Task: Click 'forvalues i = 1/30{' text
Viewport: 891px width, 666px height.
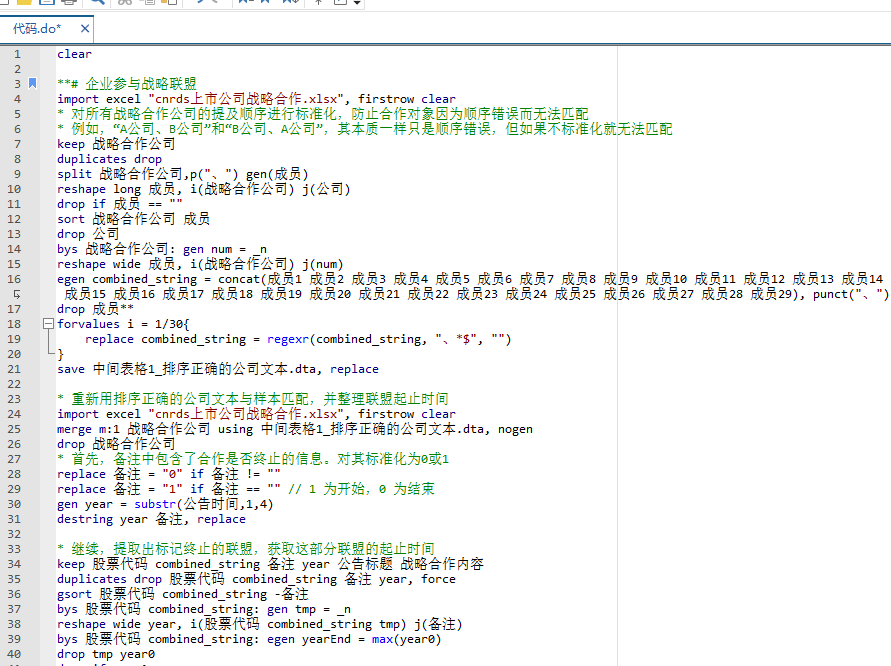Action: pyautogui.click(x=123, y=324)
